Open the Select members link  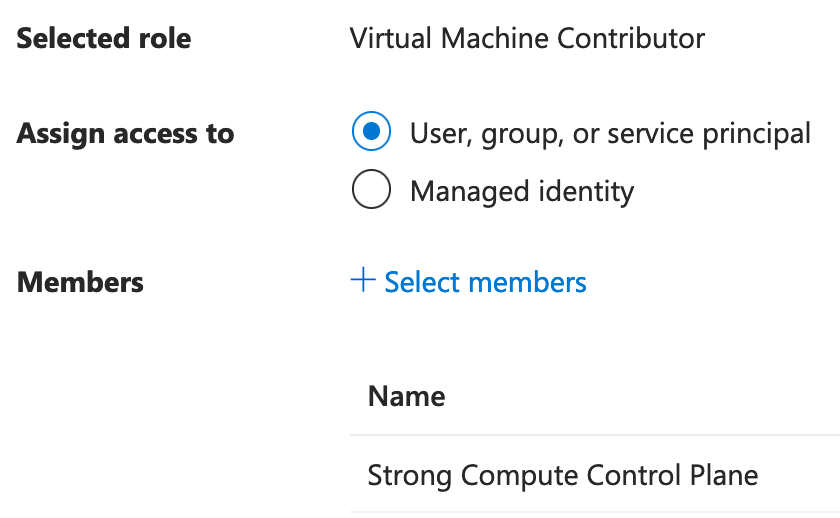[x=485, y=282]
